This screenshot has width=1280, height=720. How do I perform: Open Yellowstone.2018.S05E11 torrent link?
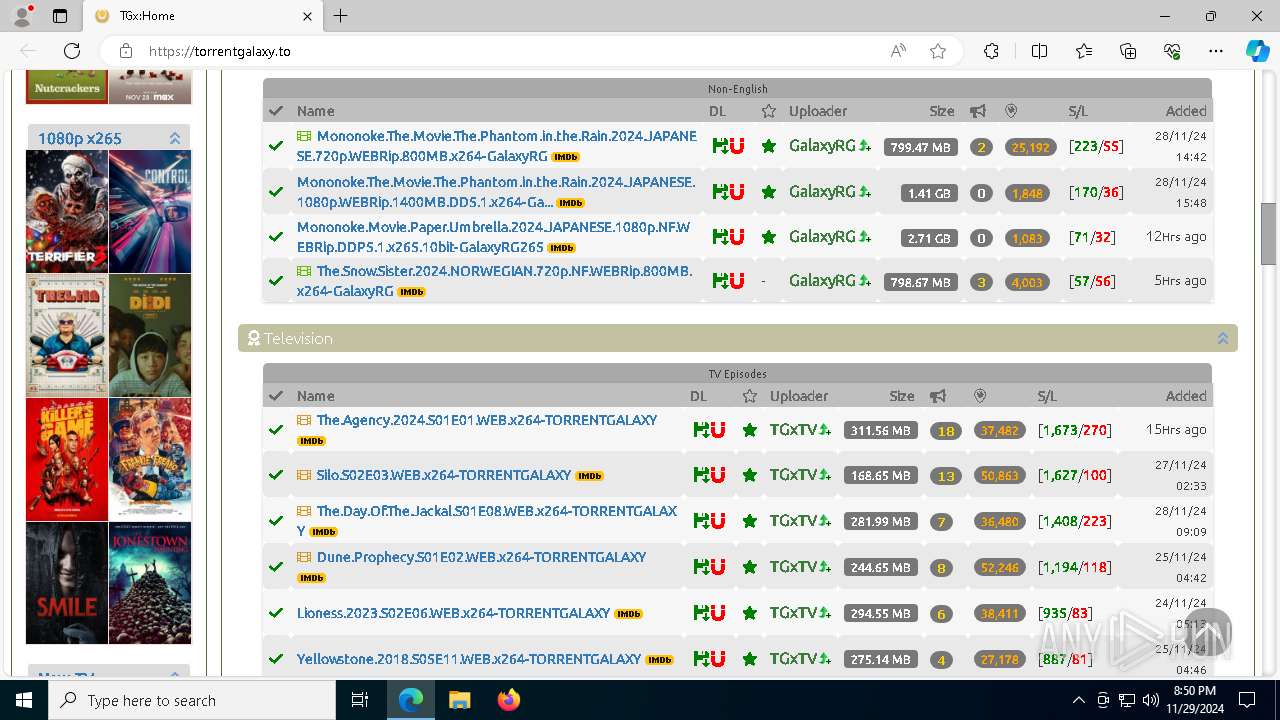[469, 659]
